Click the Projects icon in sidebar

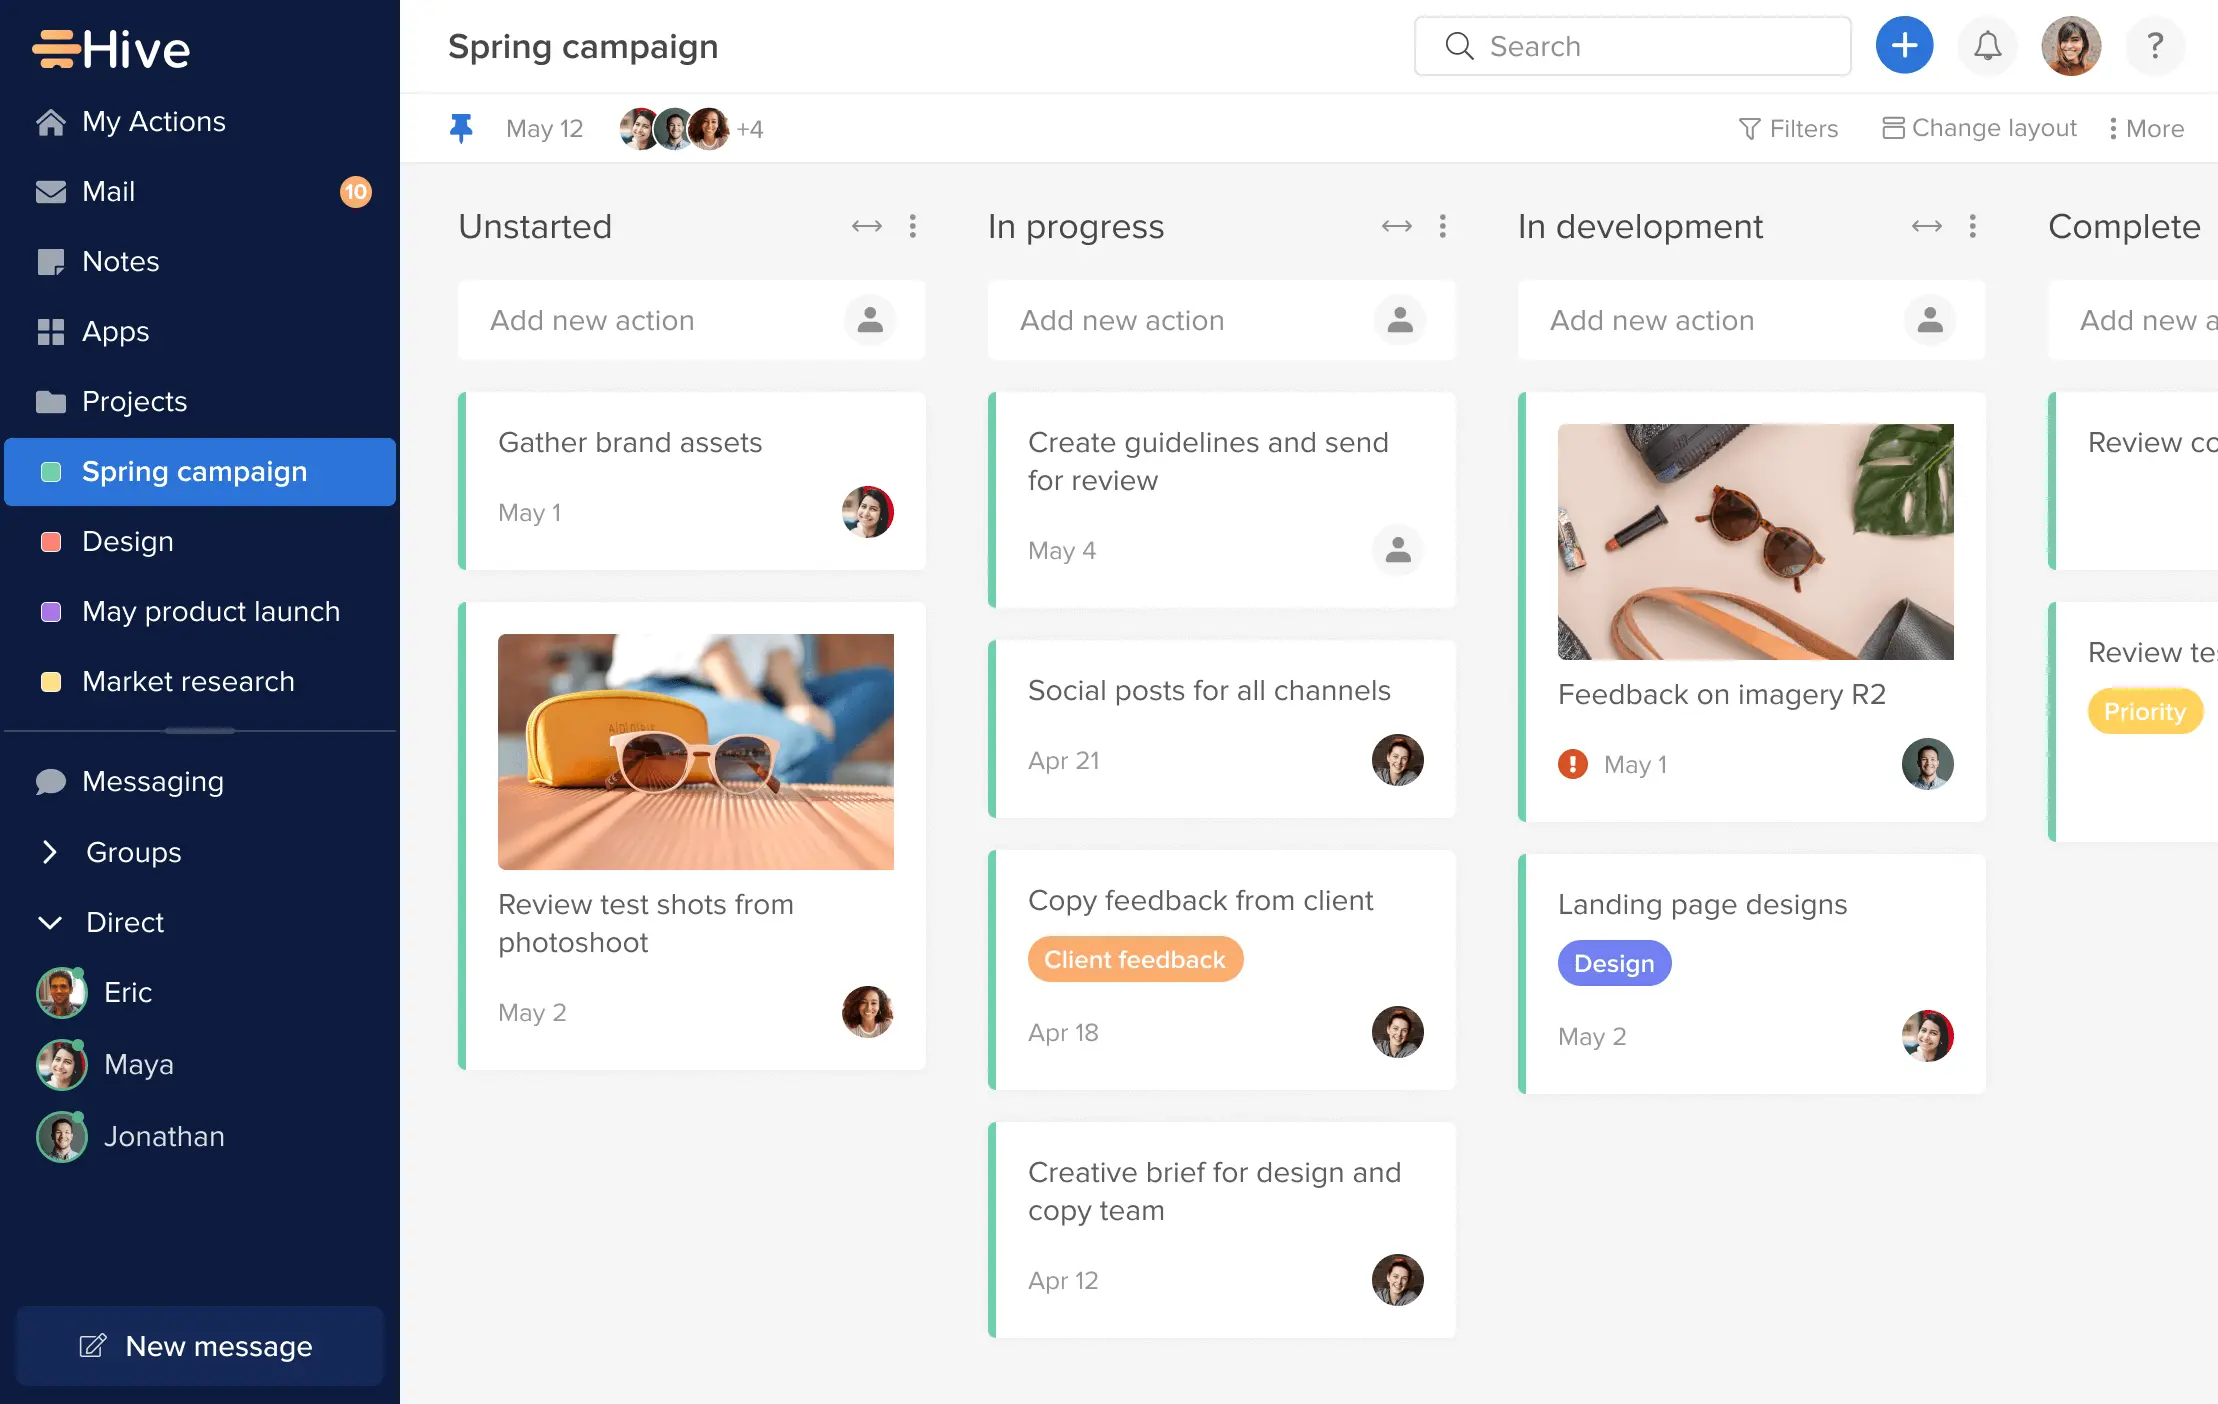(50, 400)
